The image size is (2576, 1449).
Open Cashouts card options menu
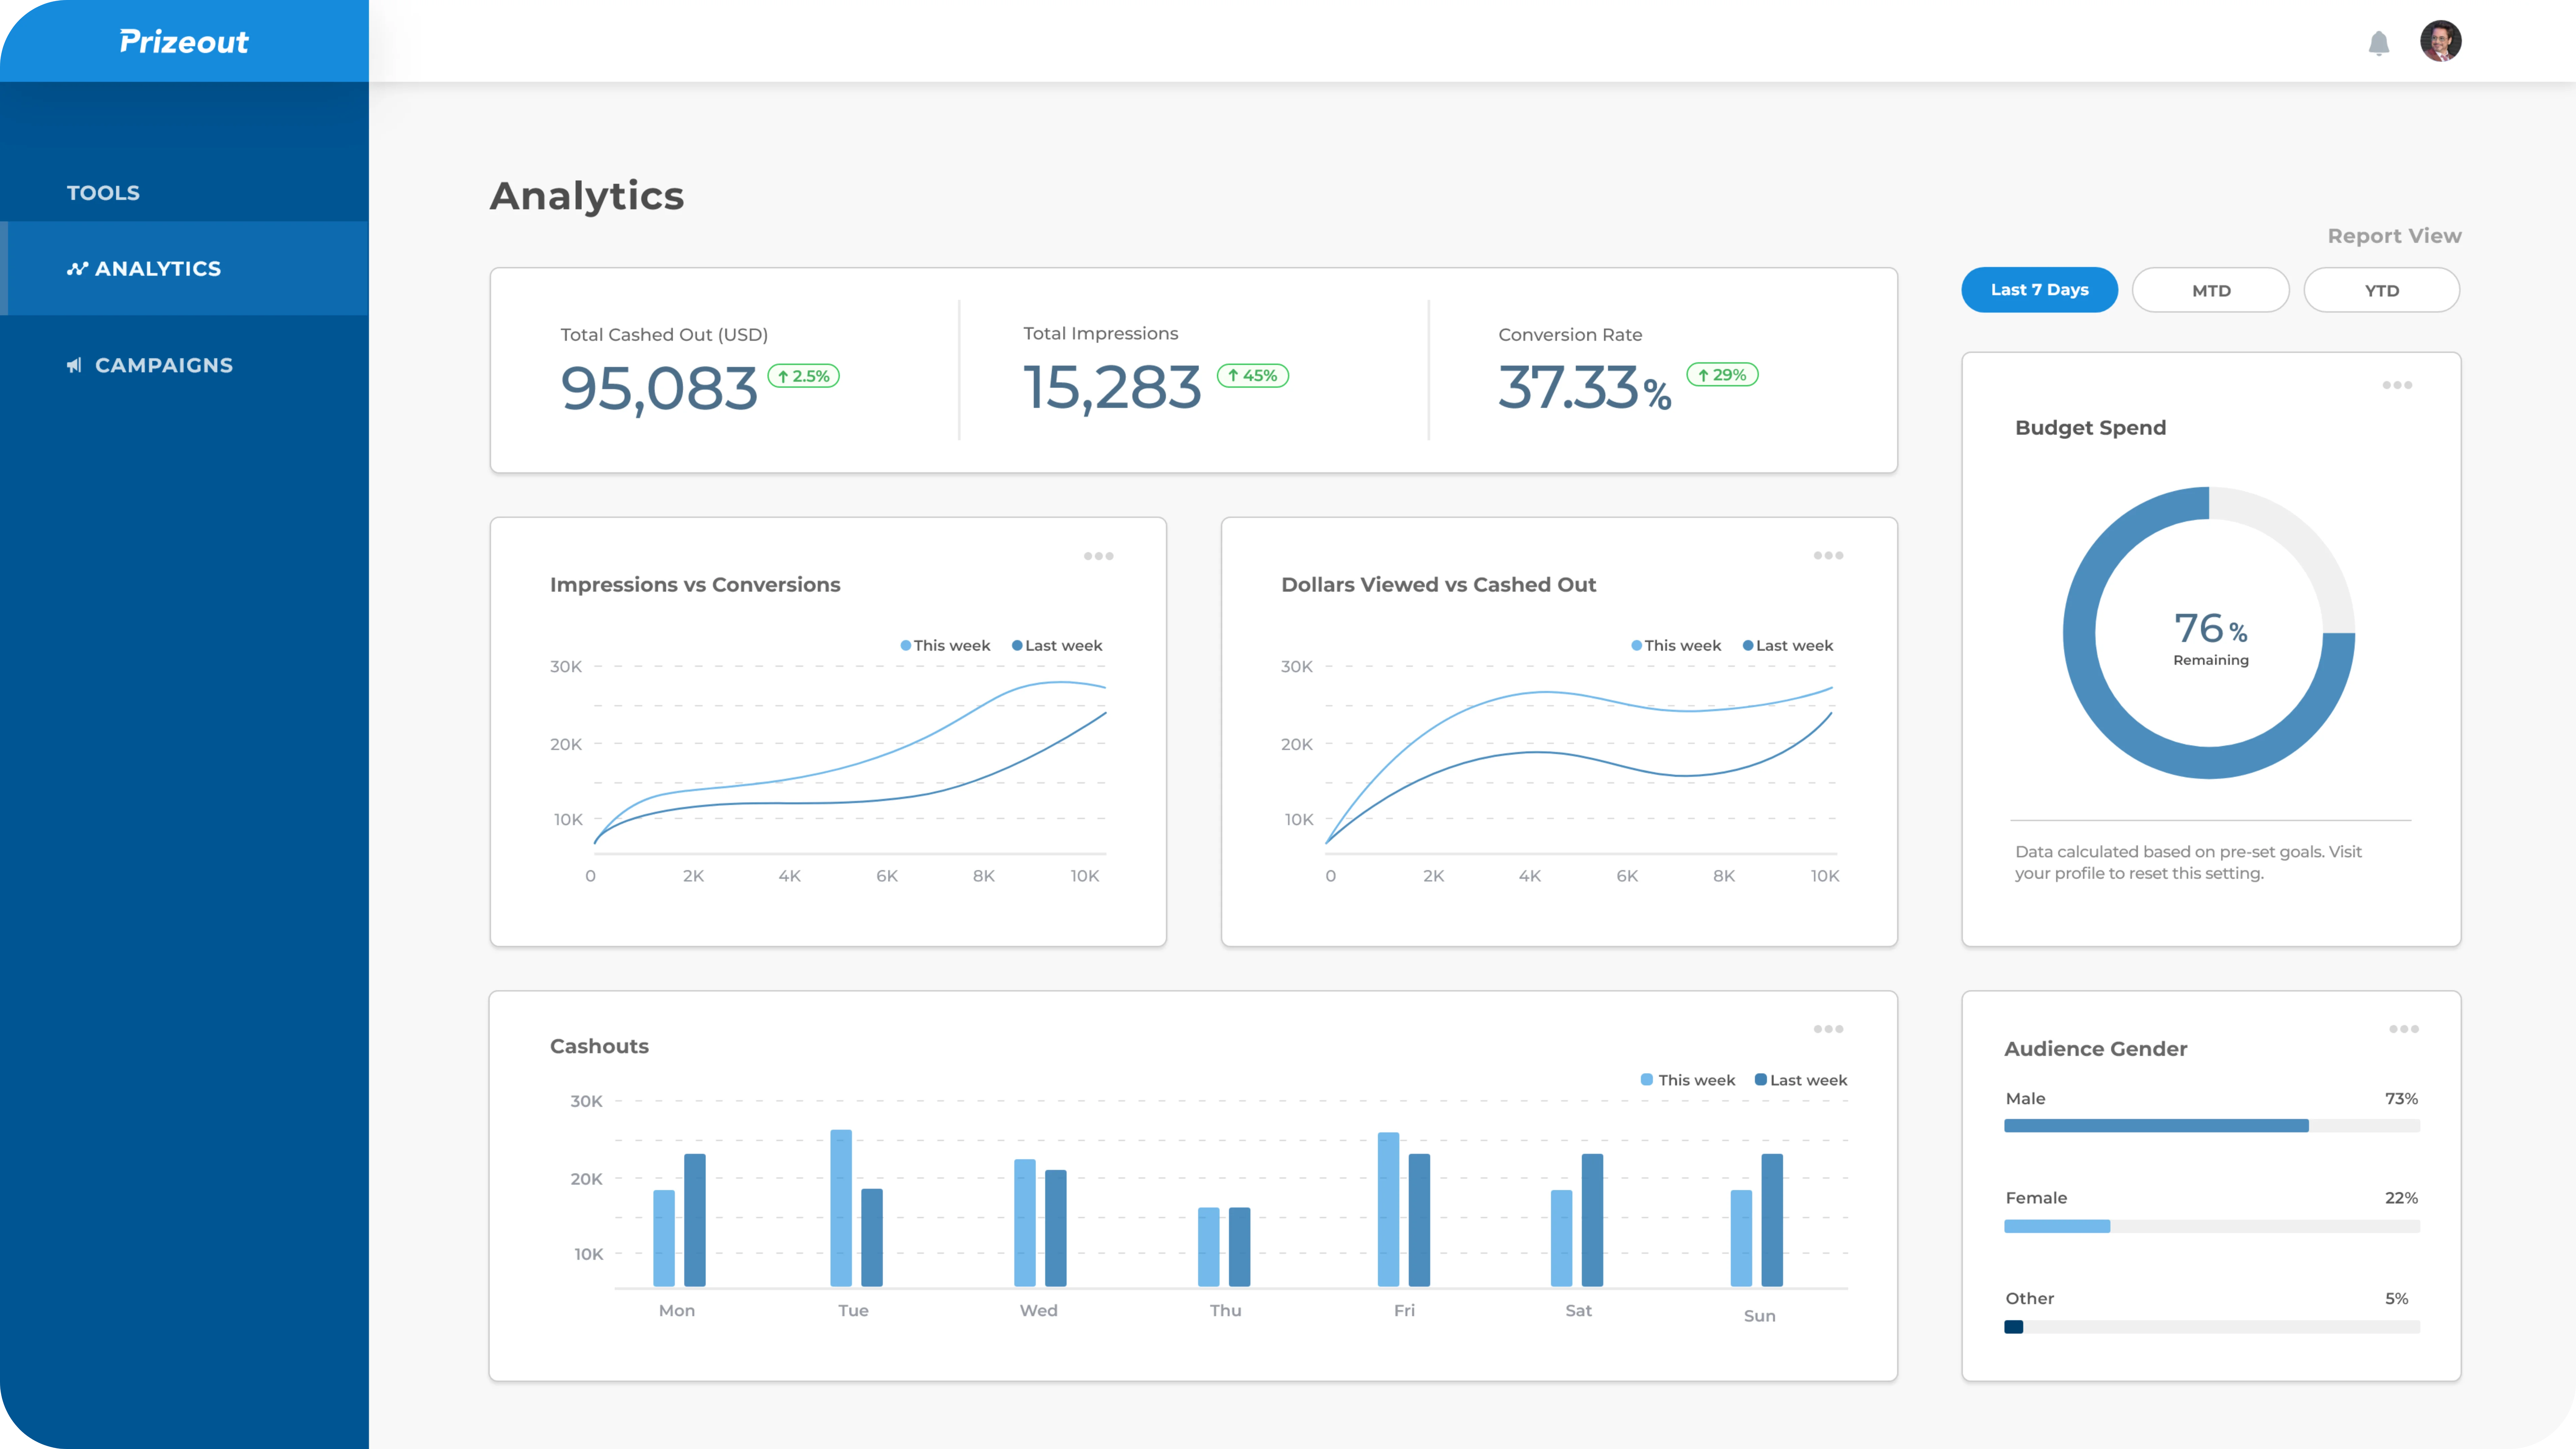[1828, 1029]
